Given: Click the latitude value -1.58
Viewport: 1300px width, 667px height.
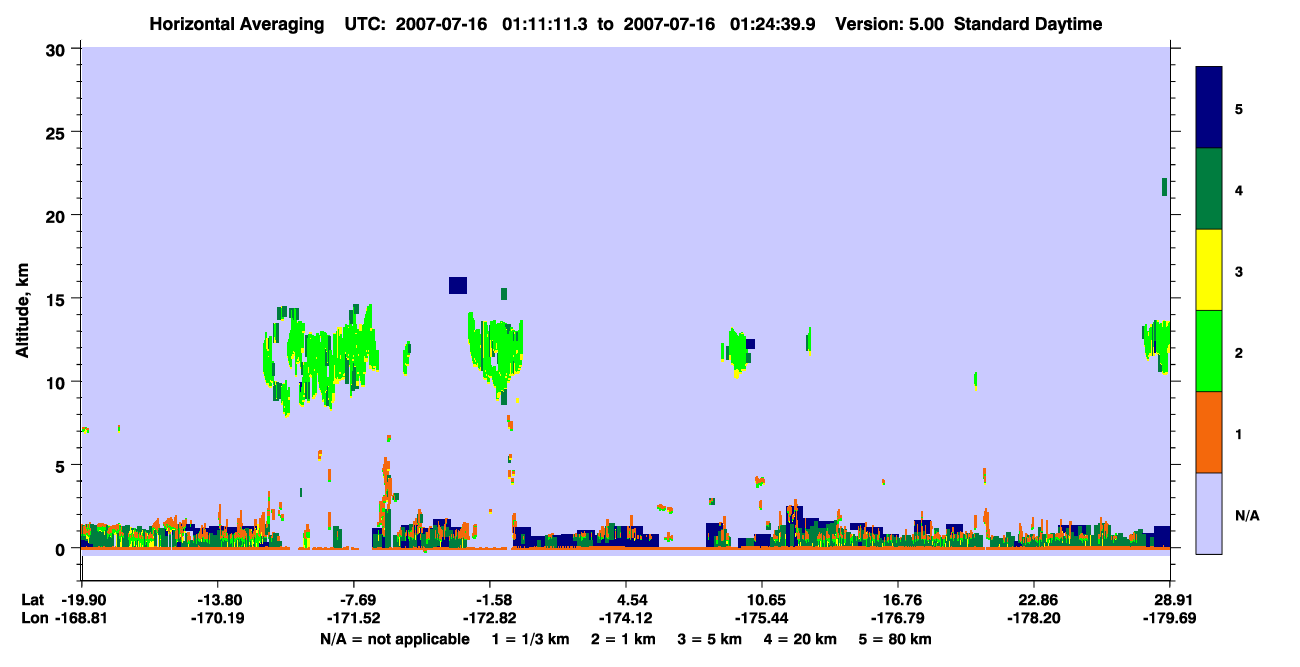Looking at the screenshot, I should pos(489,600).
